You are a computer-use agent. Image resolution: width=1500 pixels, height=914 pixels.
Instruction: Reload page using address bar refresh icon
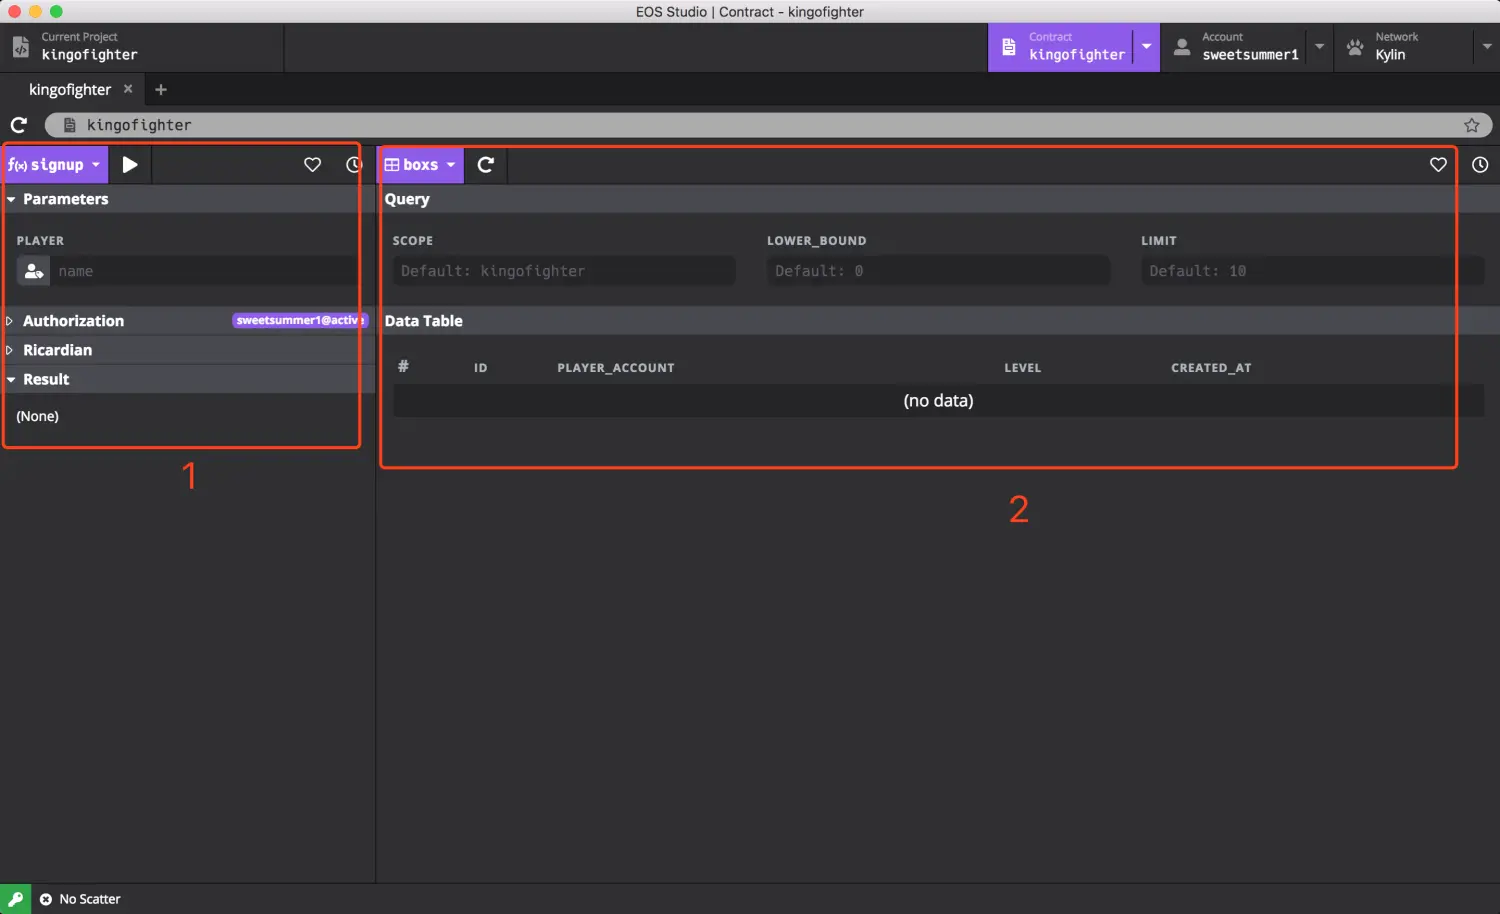point(19,125)
